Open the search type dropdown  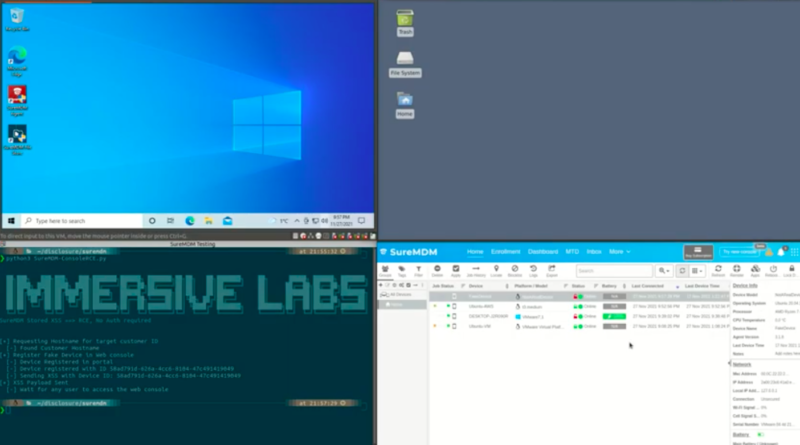tap(664, 271)
